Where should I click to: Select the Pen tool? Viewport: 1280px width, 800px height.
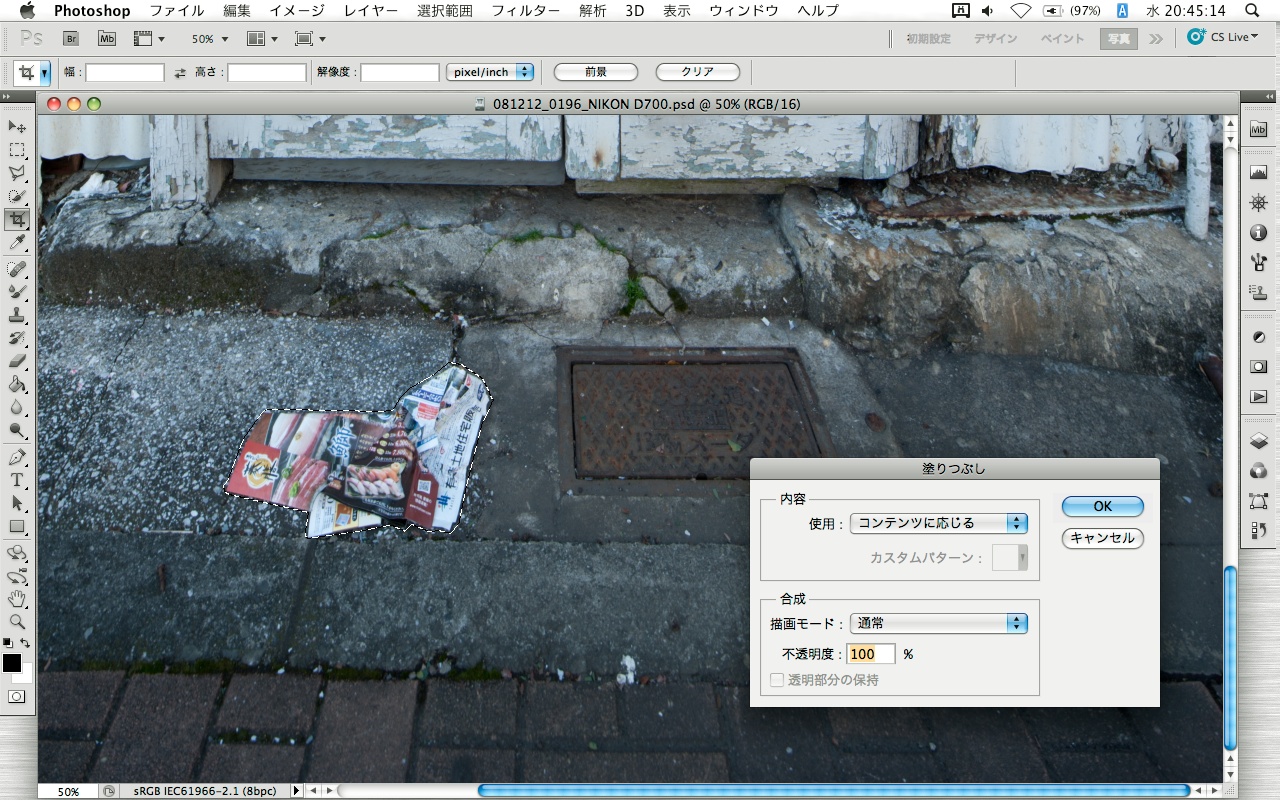pos(18,457)
